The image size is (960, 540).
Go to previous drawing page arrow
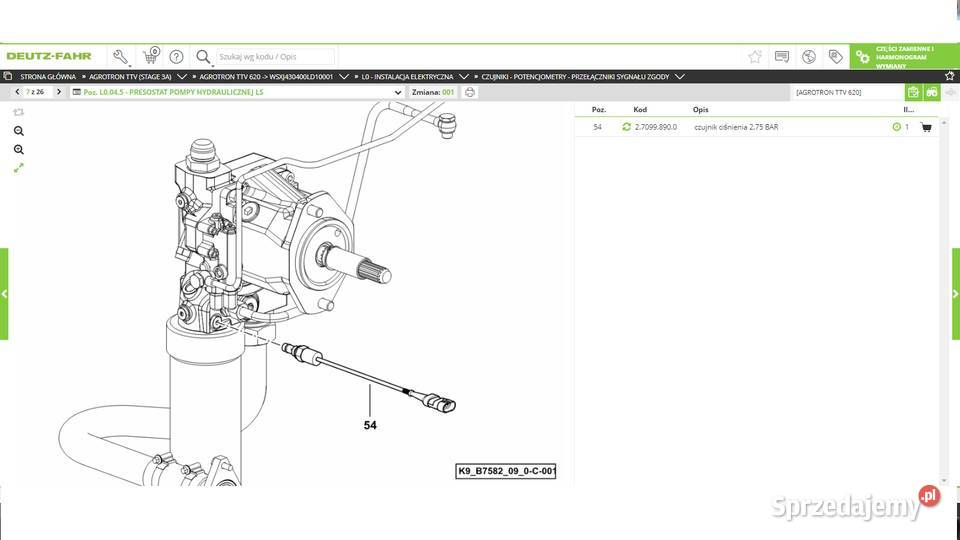(17, 92)
